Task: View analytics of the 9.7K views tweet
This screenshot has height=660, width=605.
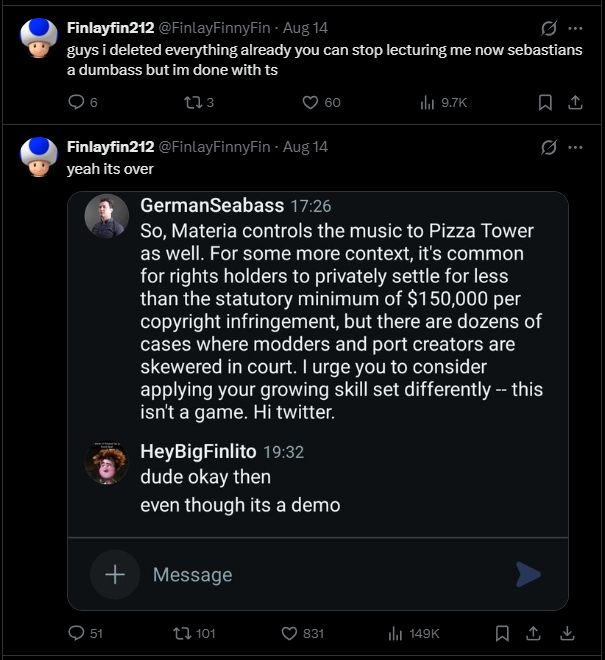Action: click(427, 102)
